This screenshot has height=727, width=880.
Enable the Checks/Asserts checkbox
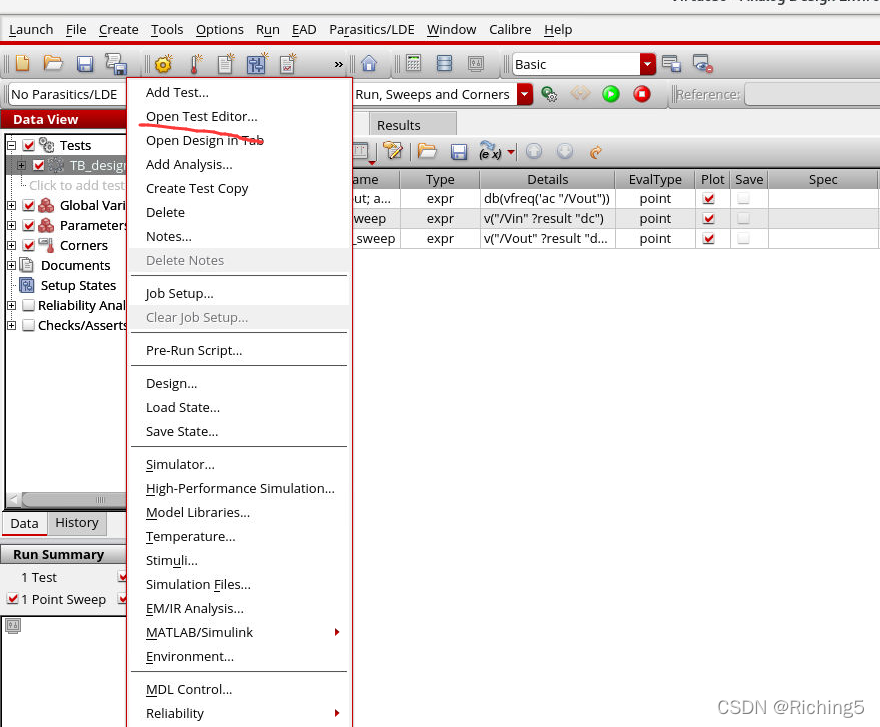(29, 326)
